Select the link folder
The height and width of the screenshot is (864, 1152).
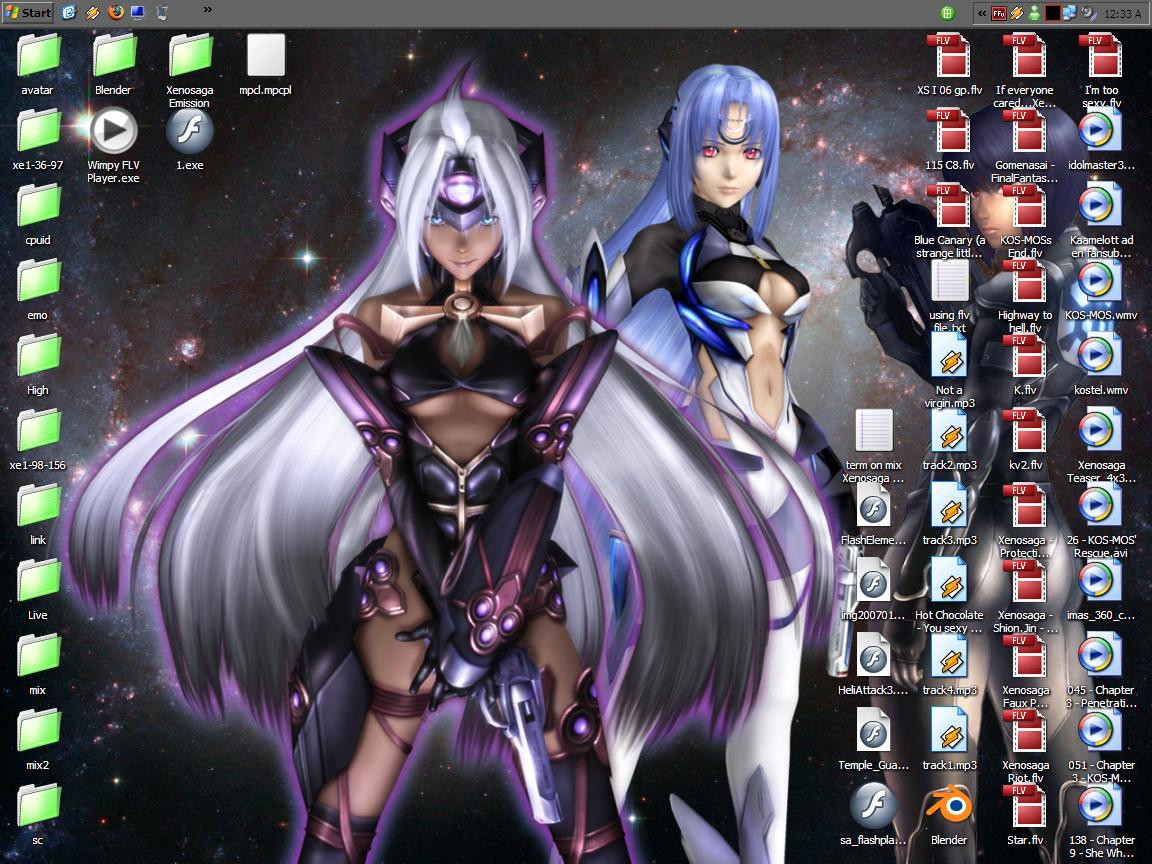37,515
